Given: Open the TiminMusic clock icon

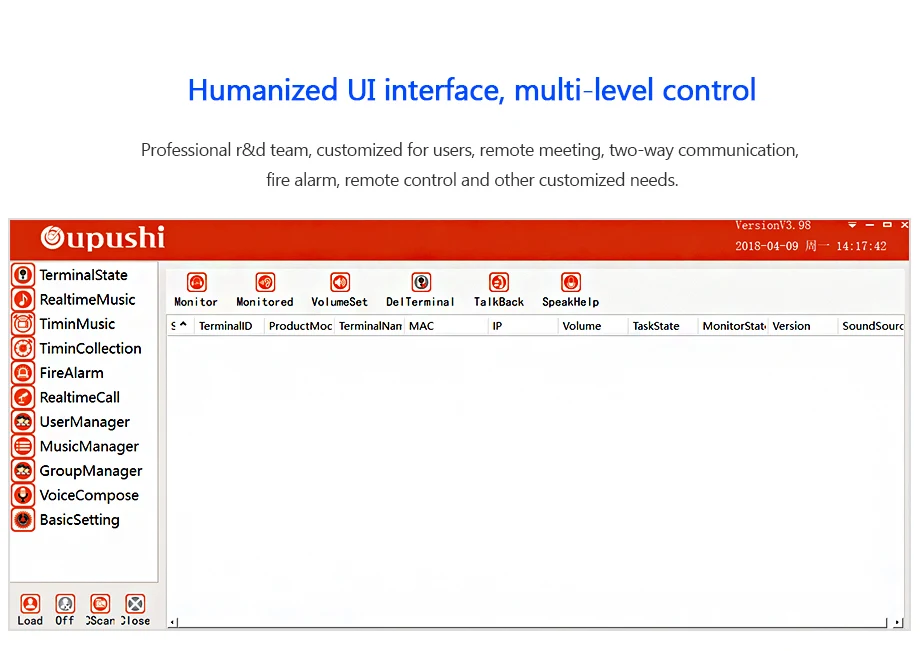Looking at the screenshot, I should [23, 324].
